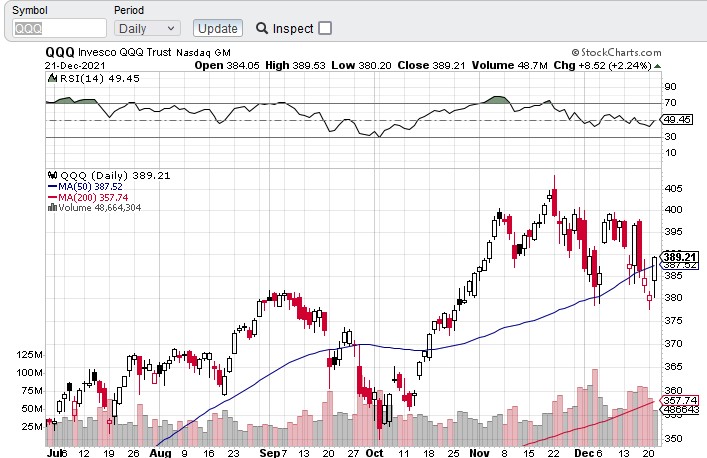707x458 pixels.
Task: Click the 405 price level on right axis
Action: tap(673, 188)
